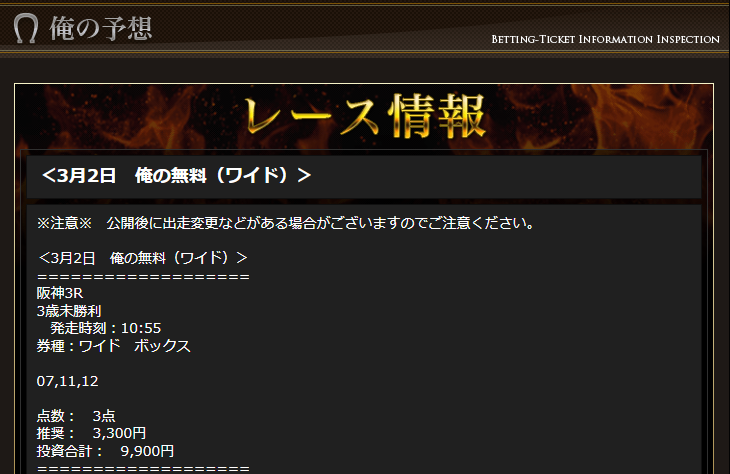Click the lower ==== divider line
This screenshot has width=730, height=474.
coord(143,468)
